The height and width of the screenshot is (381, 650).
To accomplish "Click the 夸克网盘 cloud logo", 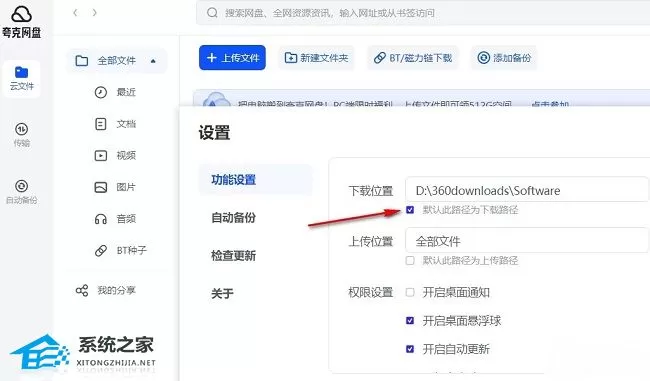I will (22, 14).
